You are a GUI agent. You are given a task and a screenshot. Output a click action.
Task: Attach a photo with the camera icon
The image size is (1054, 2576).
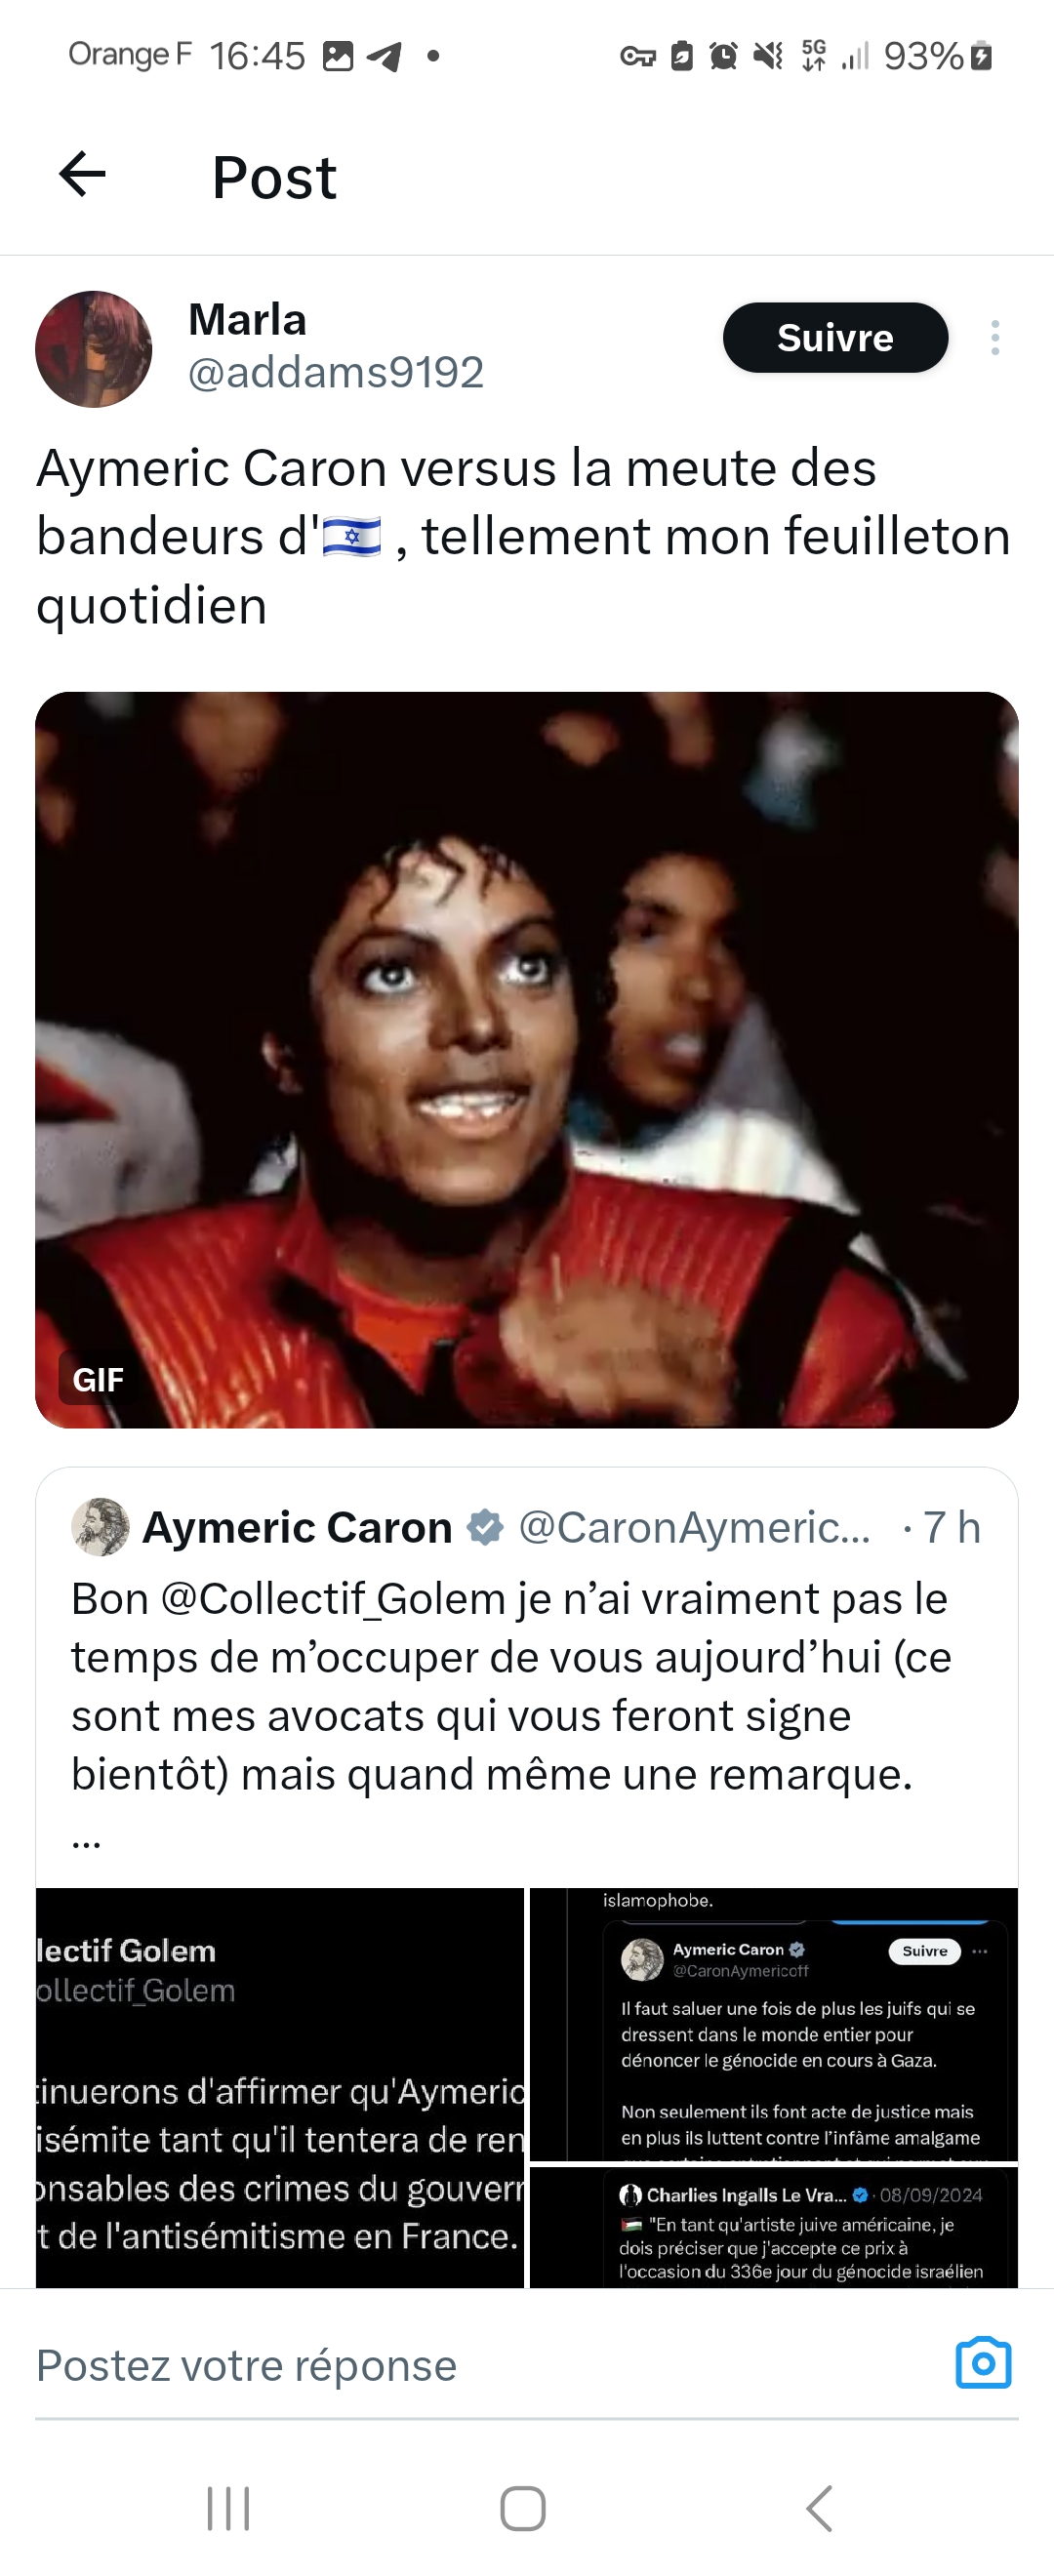point(983,2364)
